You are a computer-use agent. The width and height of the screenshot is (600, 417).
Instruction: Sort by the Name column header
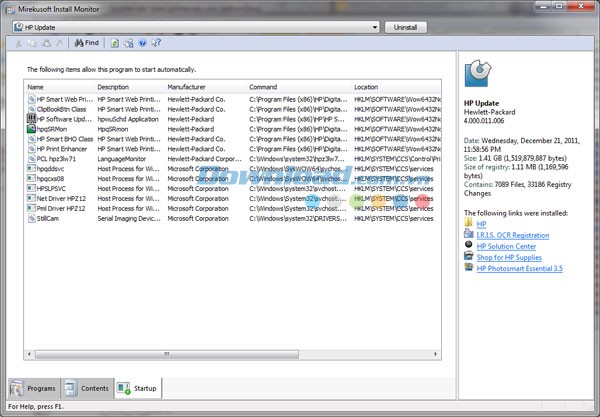[x=59, y=87]
